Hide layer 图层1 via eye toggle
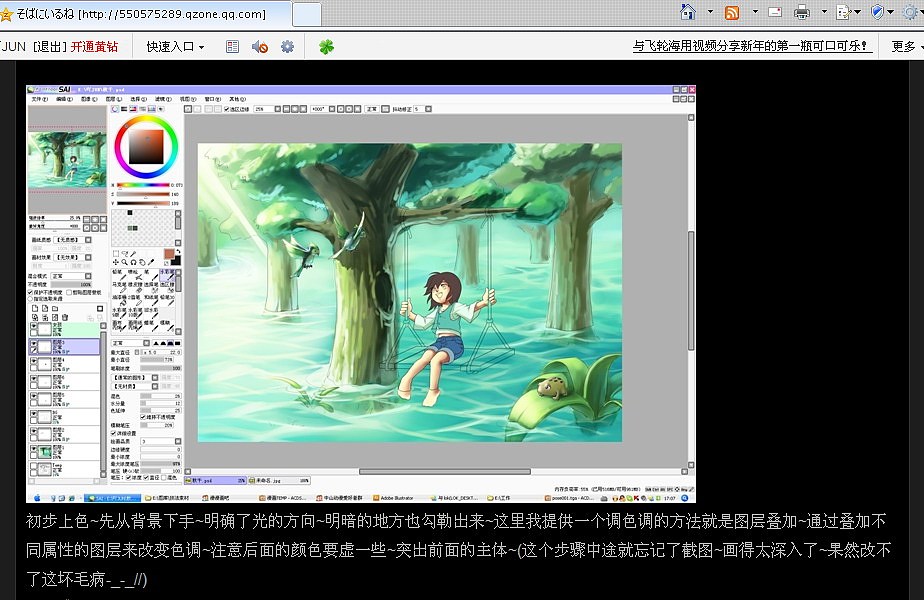This screenshot has width=924, height=600. [x=34, y=449]
